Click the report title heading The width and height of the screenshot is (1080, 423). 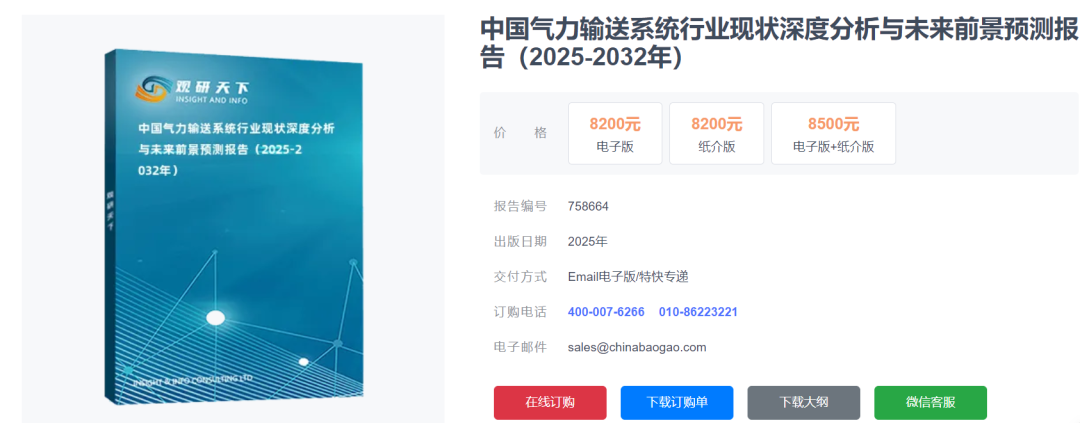click(x=778, y=43)
